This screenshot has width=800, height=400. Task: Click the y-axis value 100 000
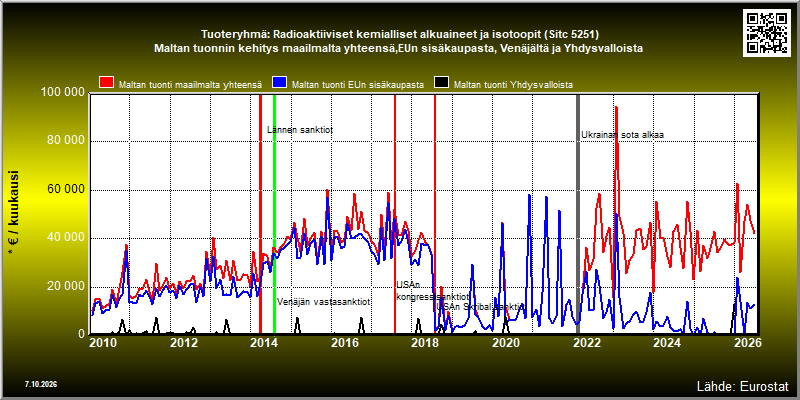61,93
